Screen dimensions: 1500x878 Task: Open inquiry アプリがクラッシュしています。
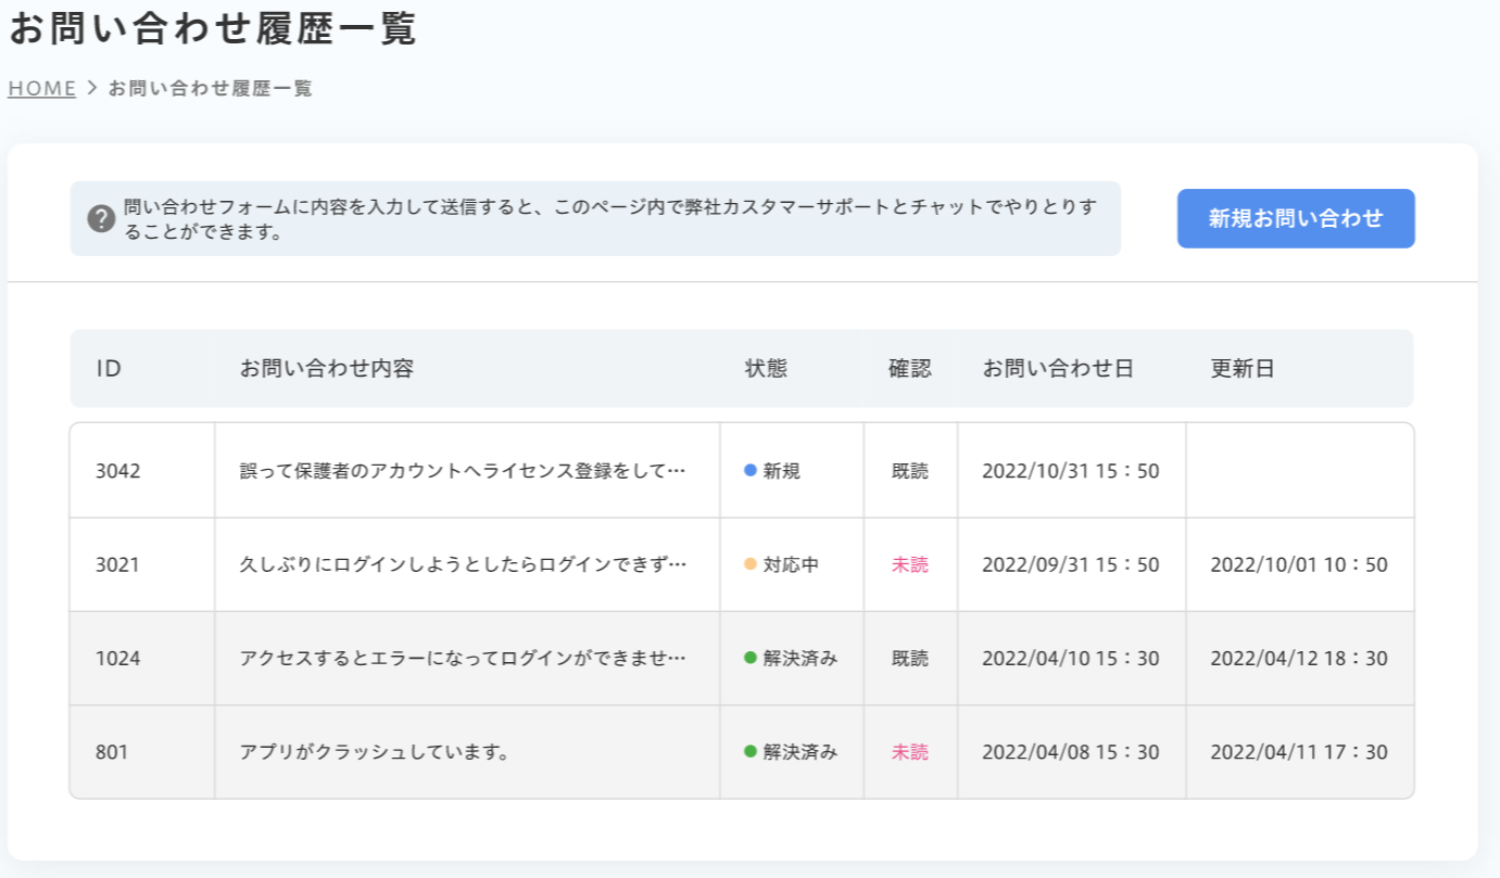click(x=375, y=753)
